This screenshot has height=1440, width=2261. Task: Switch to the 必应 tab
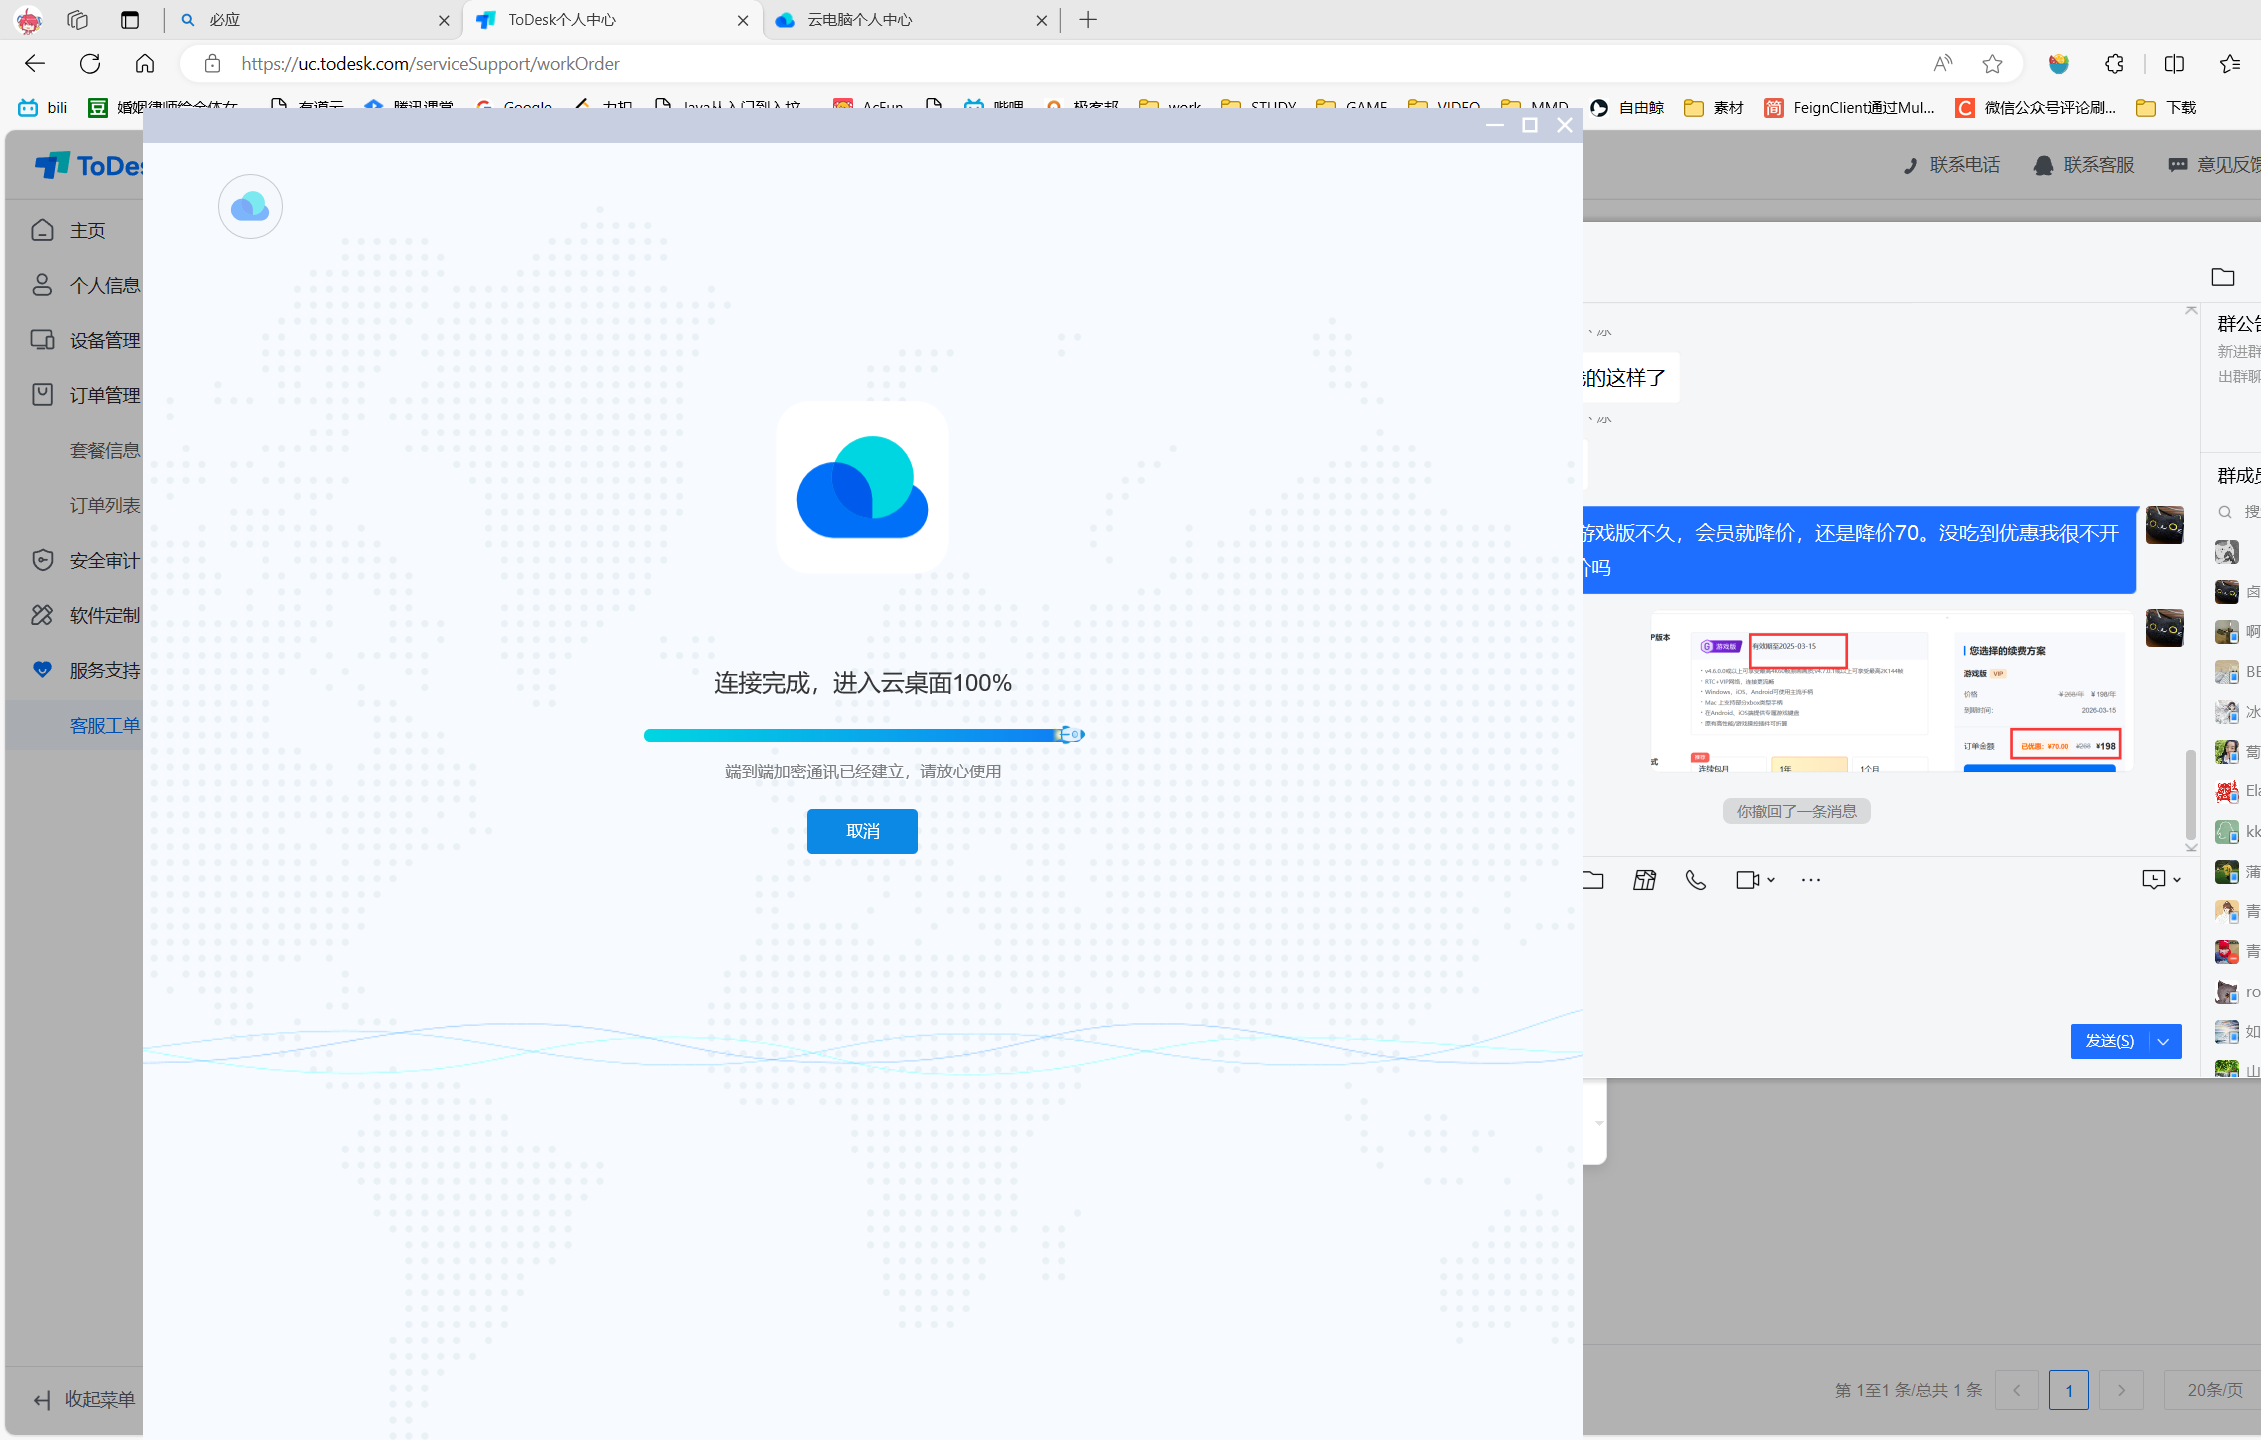tap(312, 20)
